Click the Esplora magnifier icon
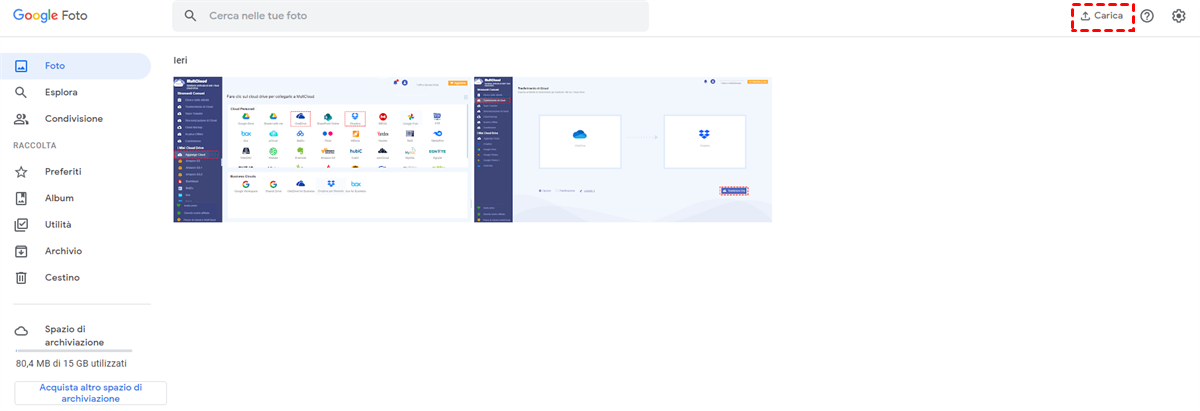 click(x=21, y=92)
